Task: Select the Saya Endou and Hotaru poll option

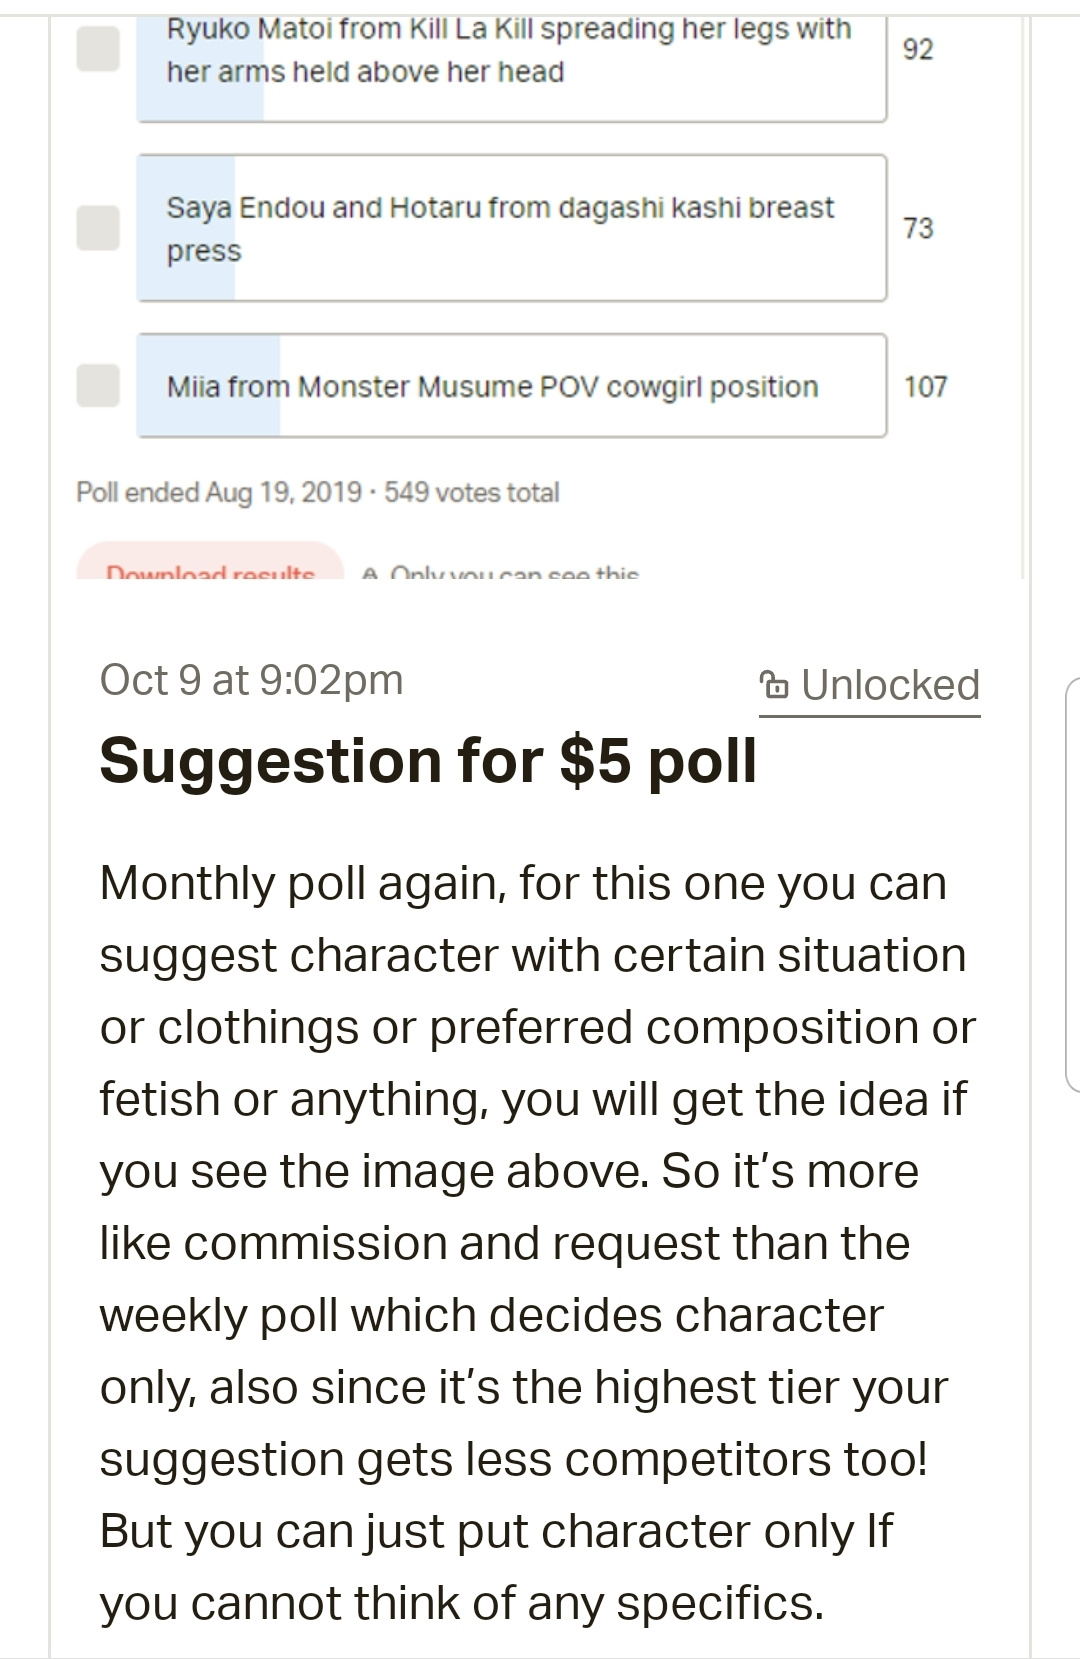Action: [x=511, y=228]
